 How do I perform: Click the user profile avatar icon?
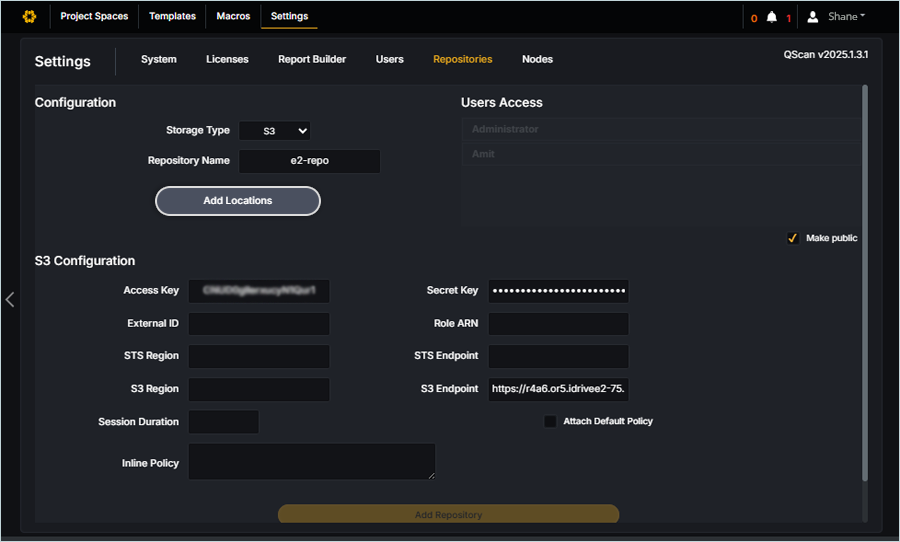(813, 17)
